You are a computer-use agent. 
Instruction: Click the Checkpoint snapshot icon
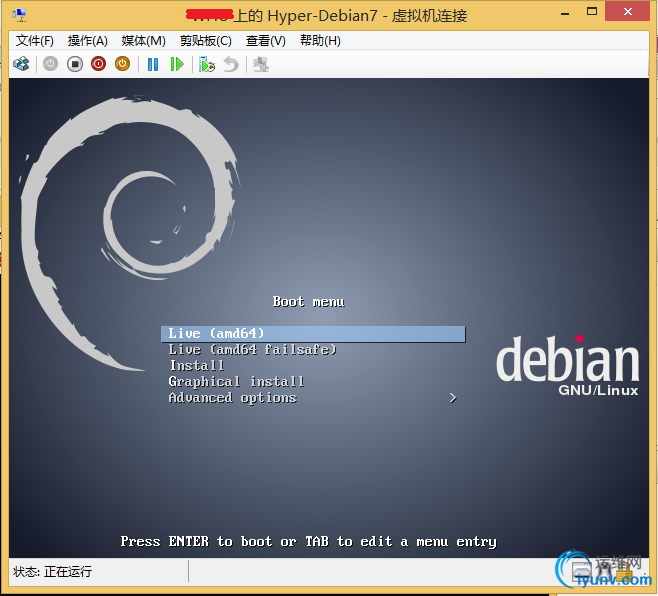click(206, 65)
